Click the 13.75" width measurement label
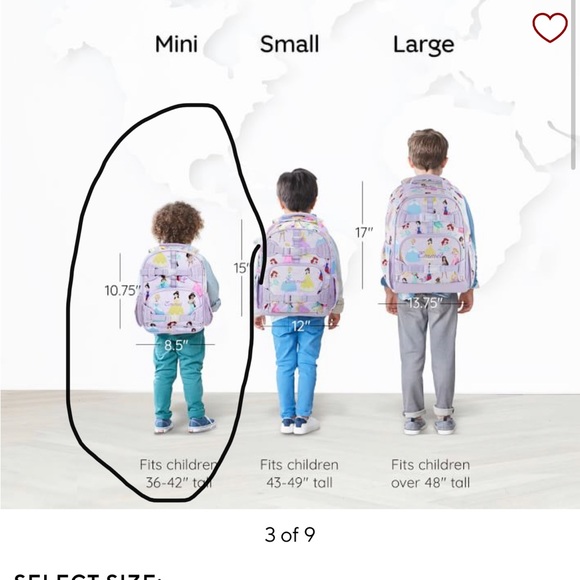Screen dimensions: 580x580 (425, 303)
